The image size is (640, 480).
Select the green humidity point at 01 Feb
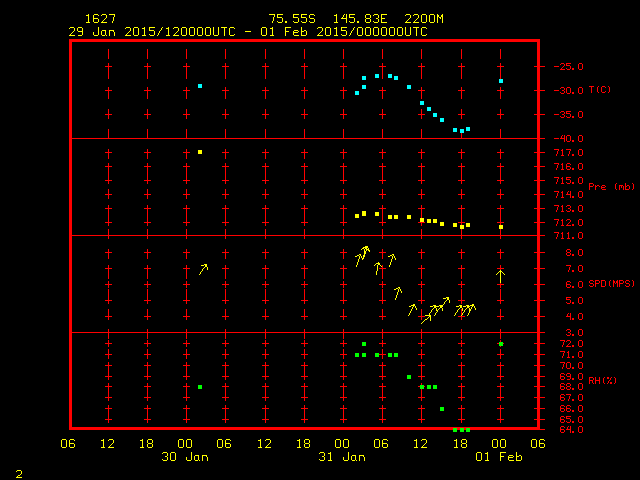pyautogui.click(x=501, y=344)
